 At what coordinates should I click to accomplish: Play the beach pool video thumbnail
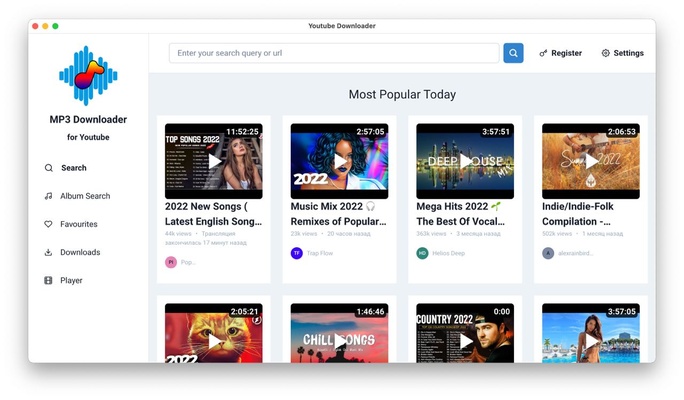[591, 333]
